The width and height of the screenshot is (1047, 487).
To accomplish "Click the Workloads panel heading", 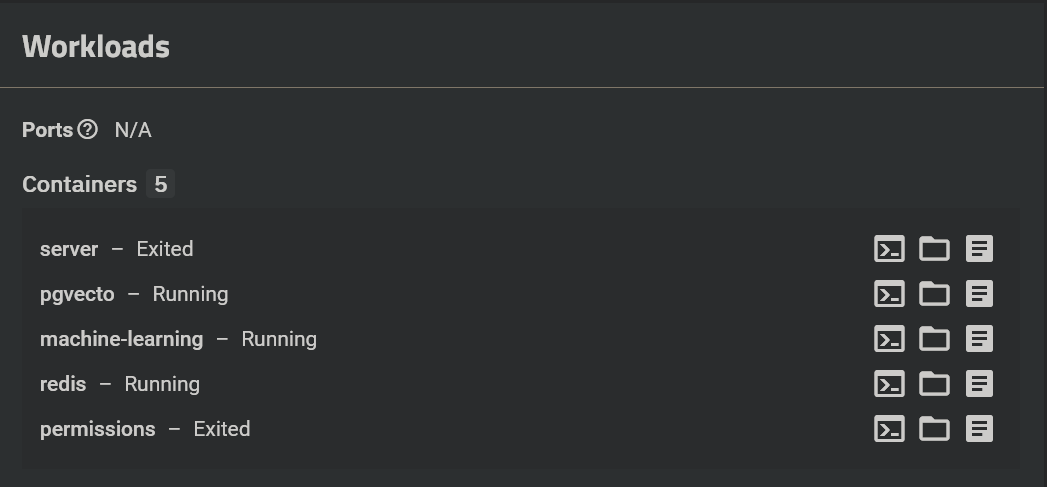I will click(96, 47).
